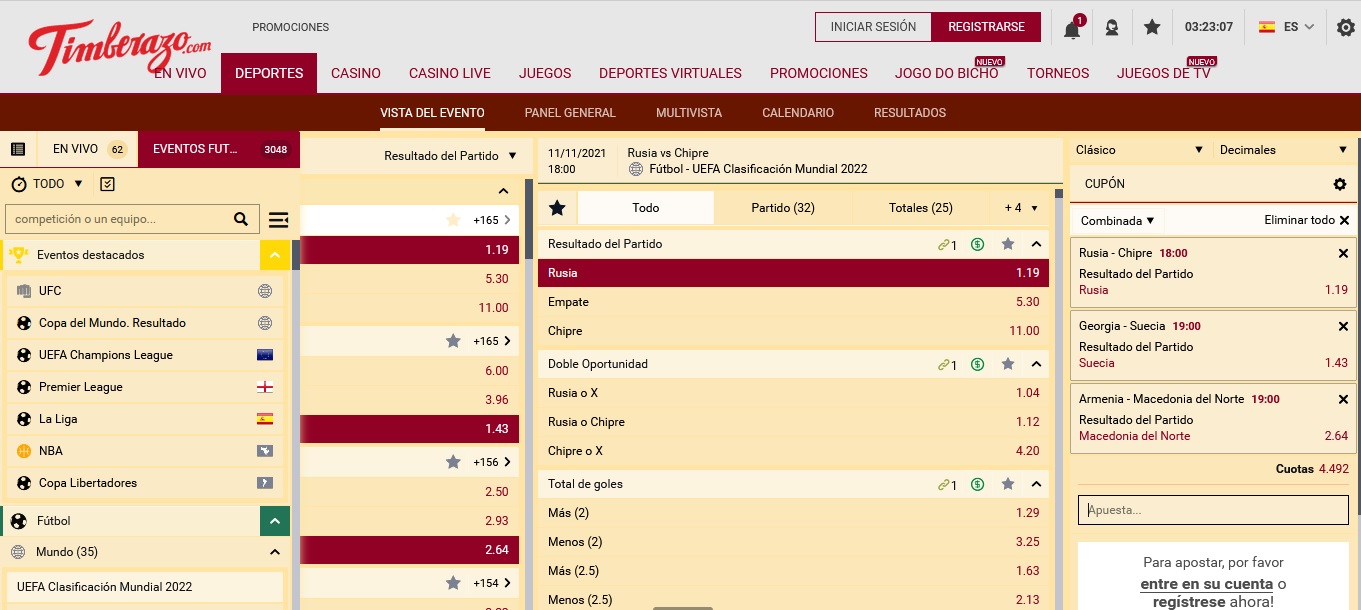The image size is (1361, 610).
Task: Toggle star in Total de goles header
Action: 1008,484
